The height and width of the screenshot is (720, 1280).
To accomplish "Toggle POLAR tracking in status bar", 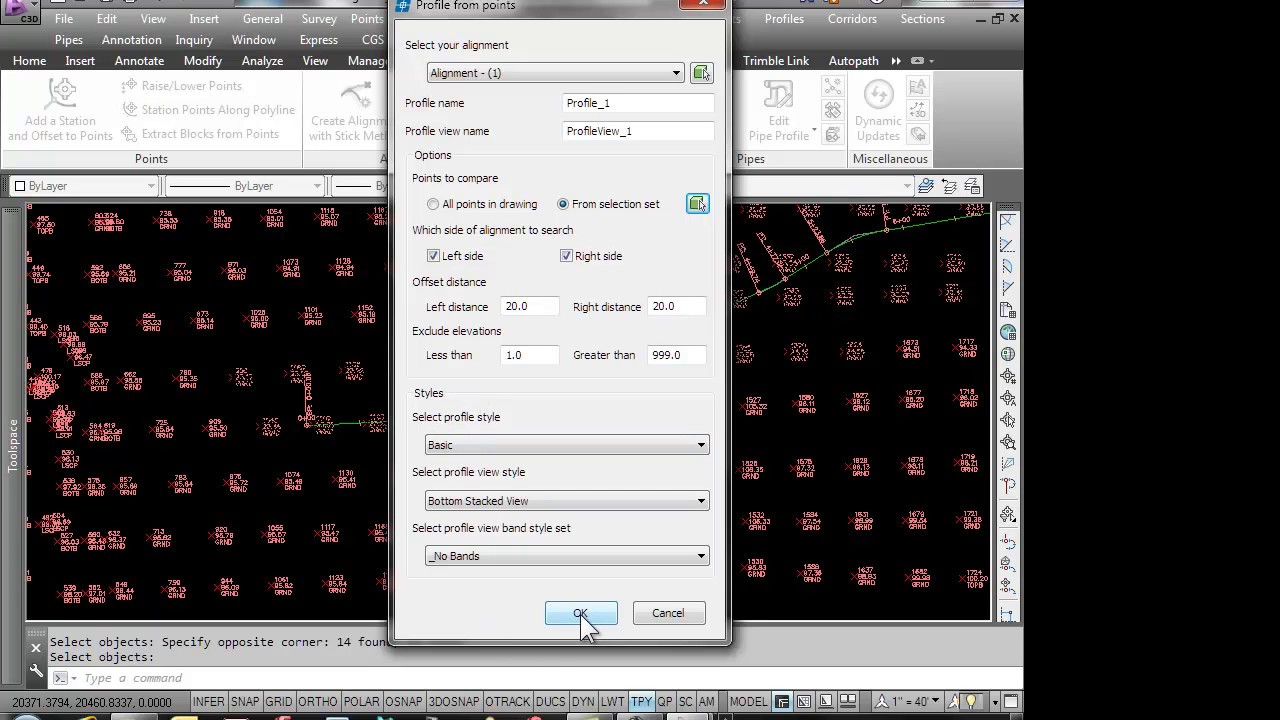I will click(362, 702).
